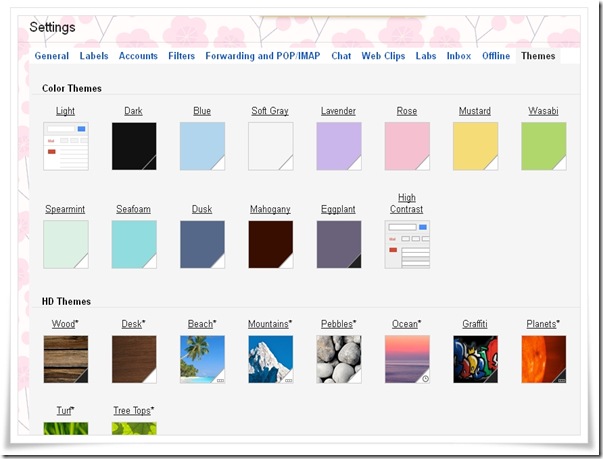This screenshot has height=459, width=603.
Task: Select the Turf grass thumbnail
Action: coord(66,428)
